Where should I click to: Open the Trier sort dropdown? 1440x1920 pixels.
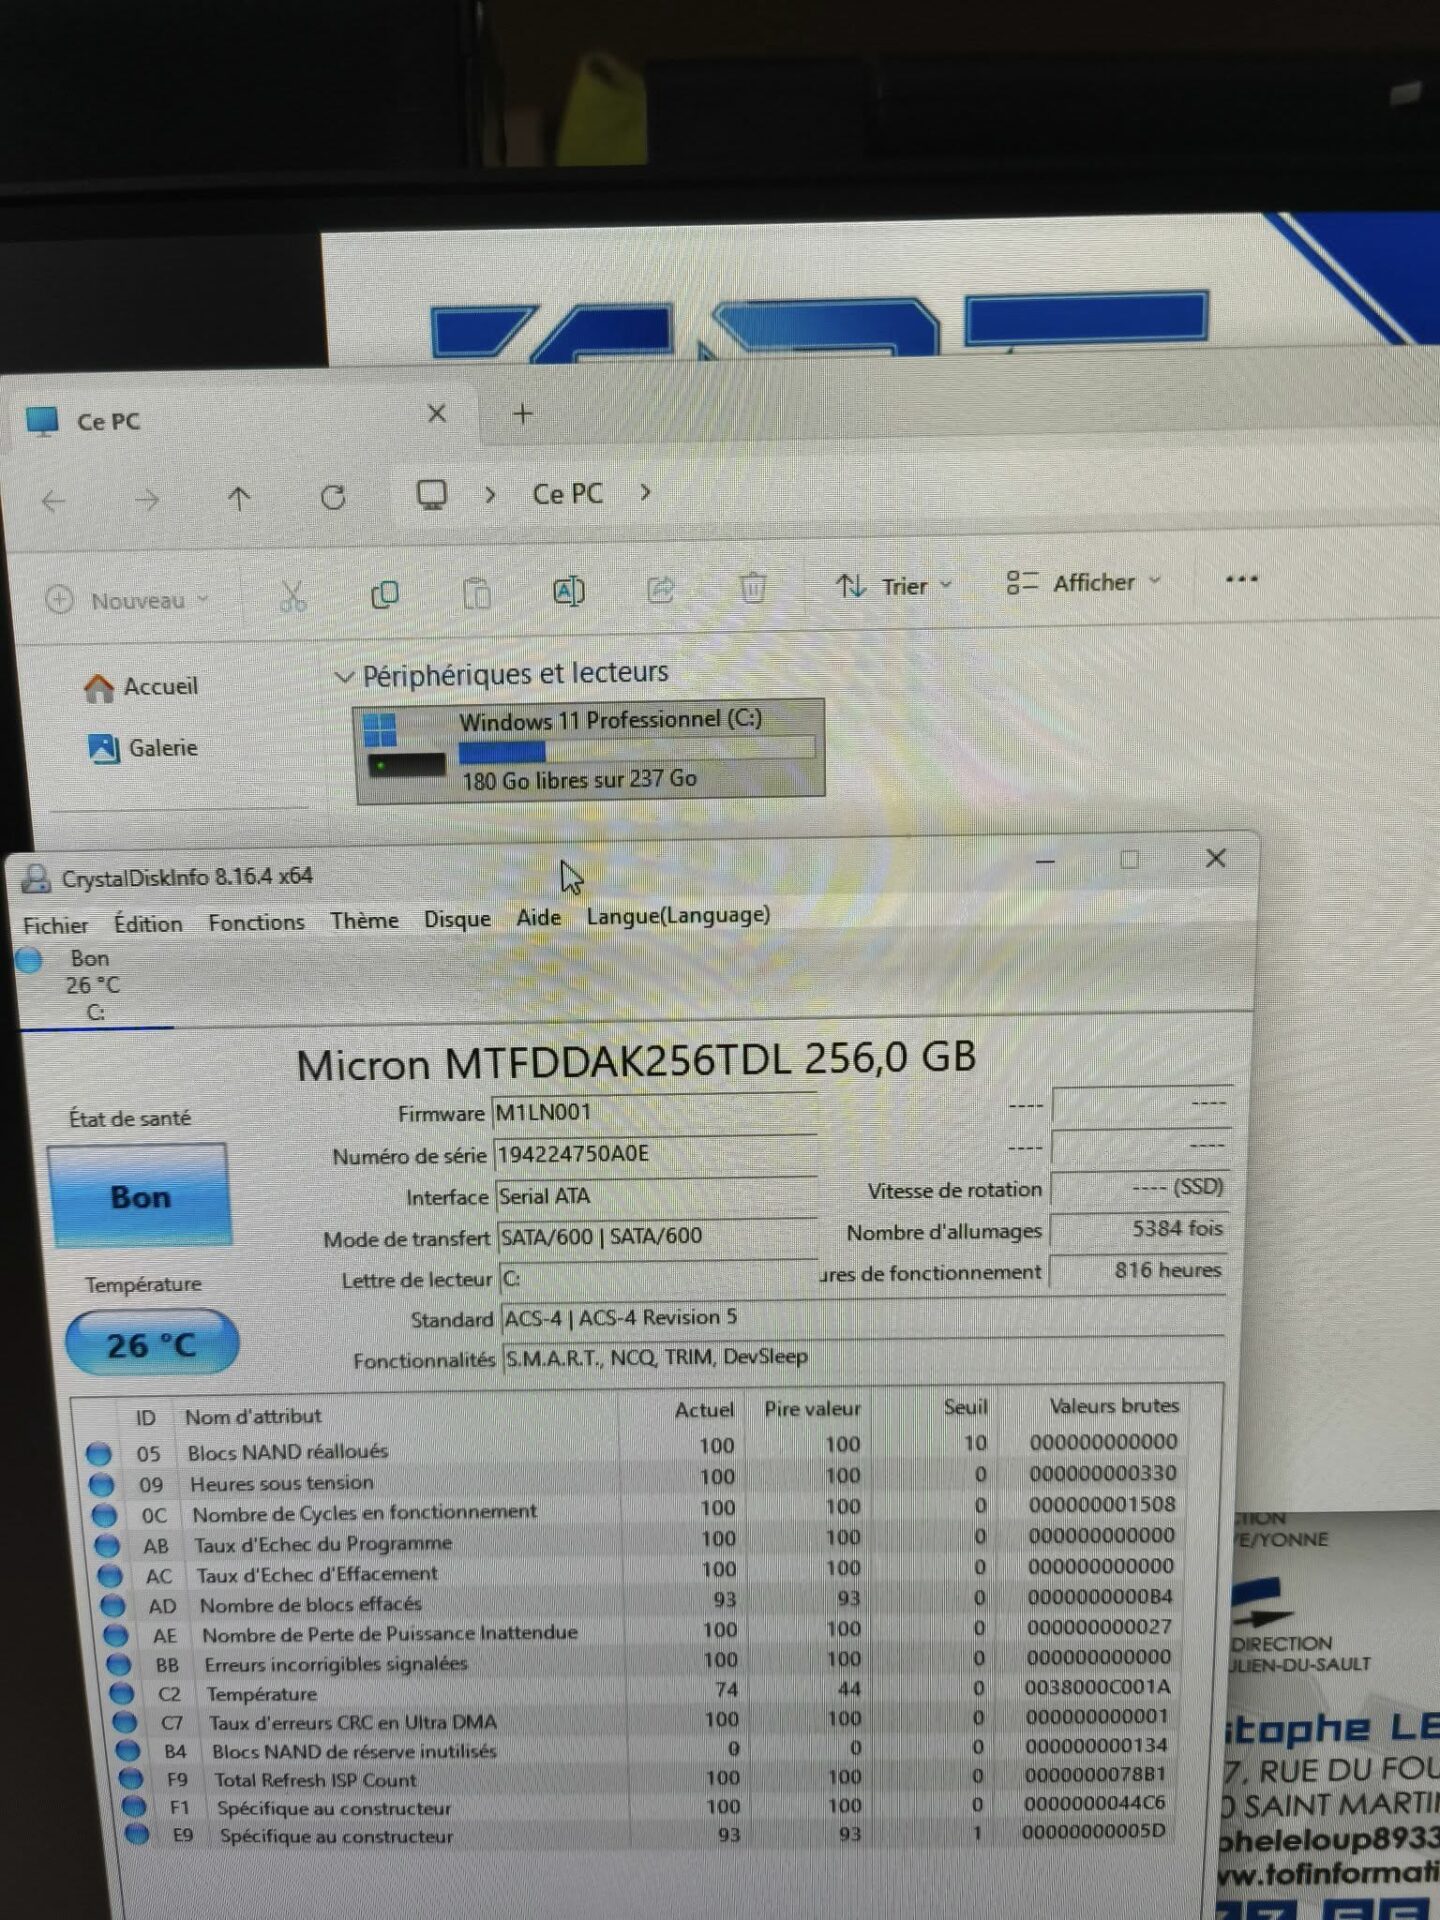[x=894, y=586]
